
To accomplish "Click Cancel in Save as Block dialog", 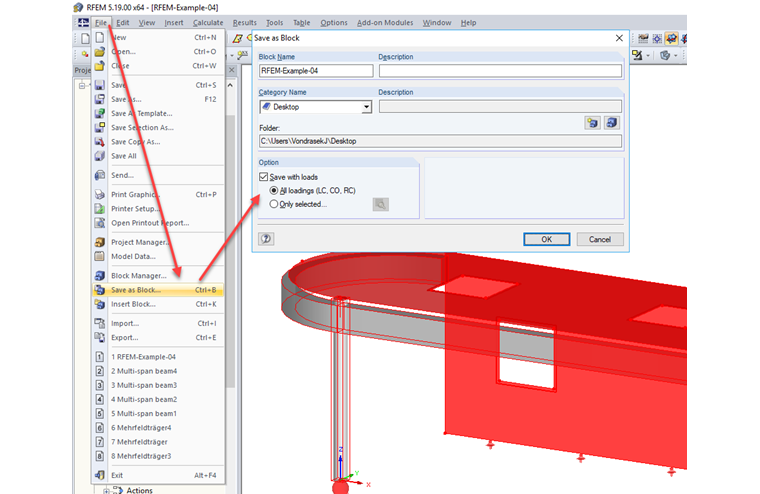I will click(x=600, y=239).
